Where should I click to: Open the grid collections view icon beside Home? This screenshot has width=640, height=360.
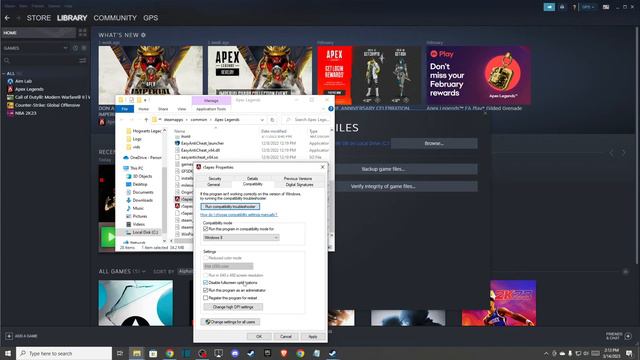tap(82, 33)
